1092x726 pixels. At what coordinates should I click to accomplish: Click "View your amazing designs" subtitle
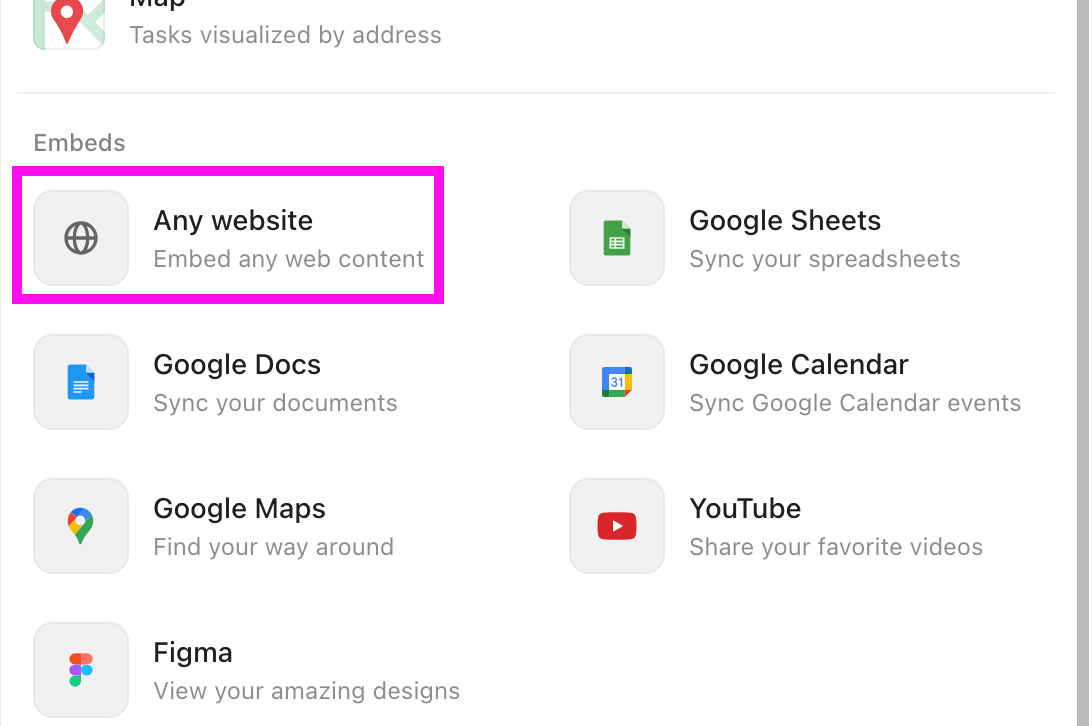pos(307,691)
